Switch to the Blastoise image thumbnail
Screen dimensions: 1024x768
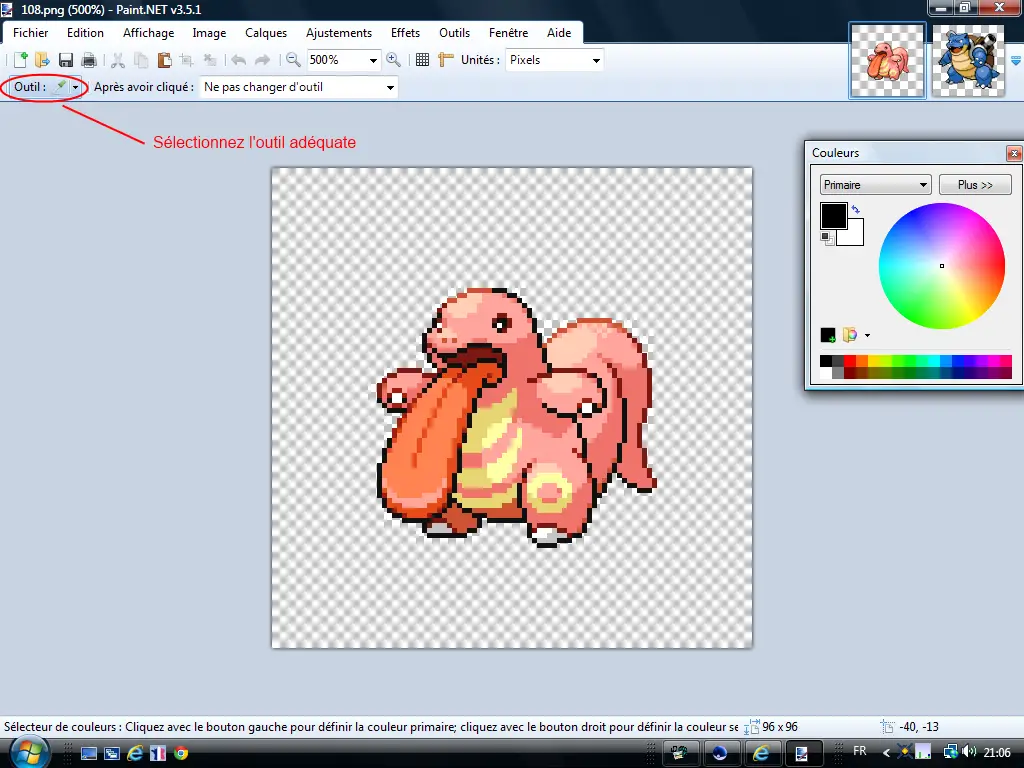point(968,61)
